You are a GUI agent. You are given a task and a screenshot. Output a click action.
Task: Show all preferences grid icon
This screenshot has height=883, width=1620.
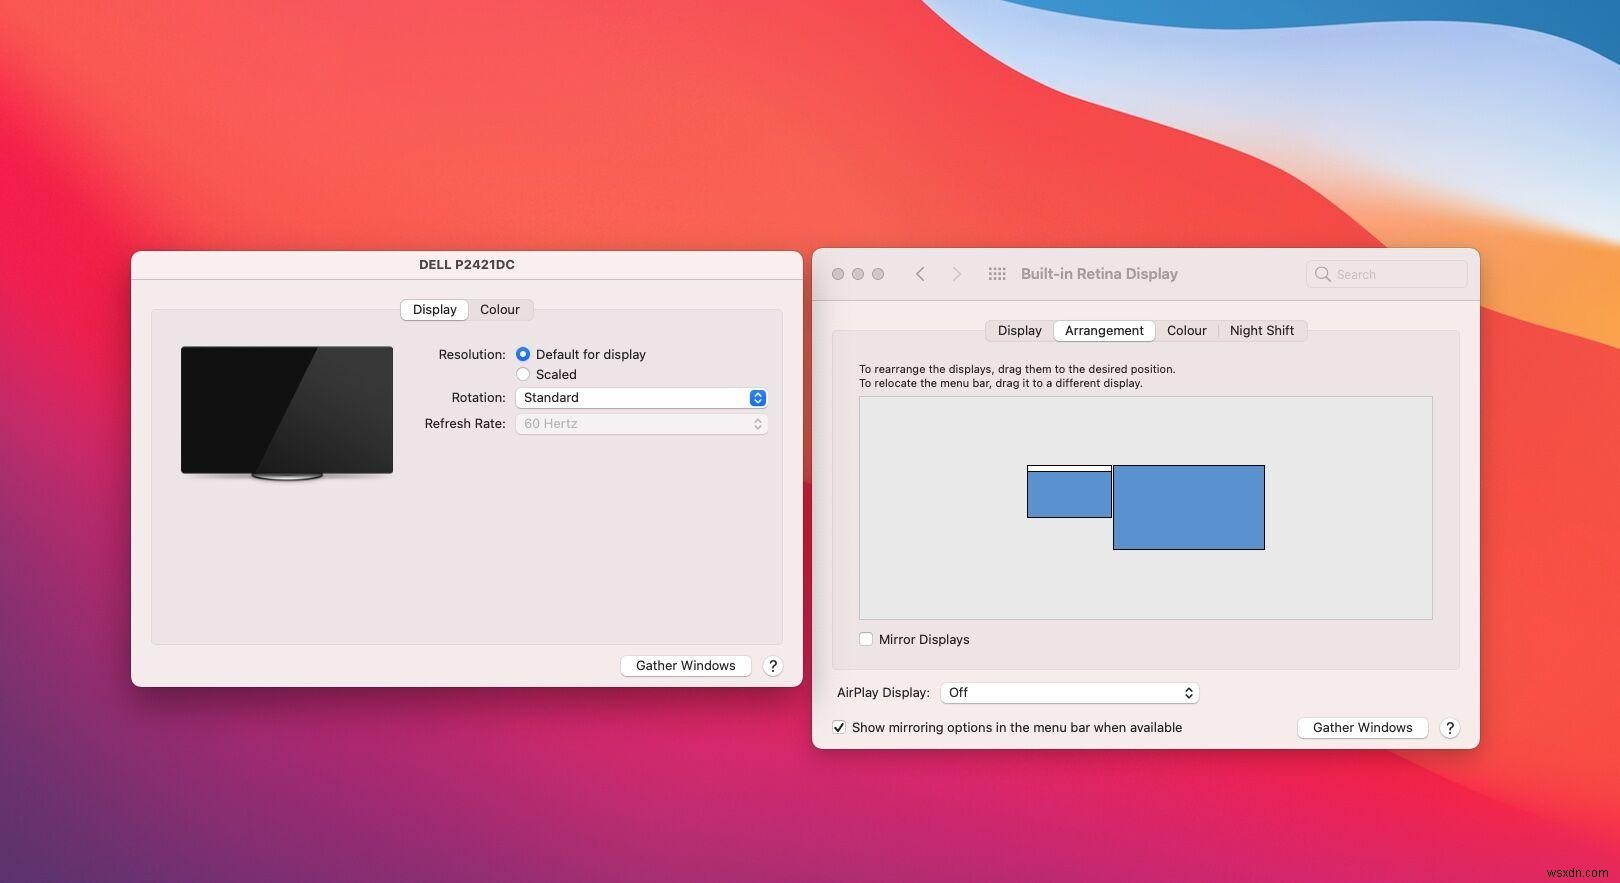(x=997, y=274)
